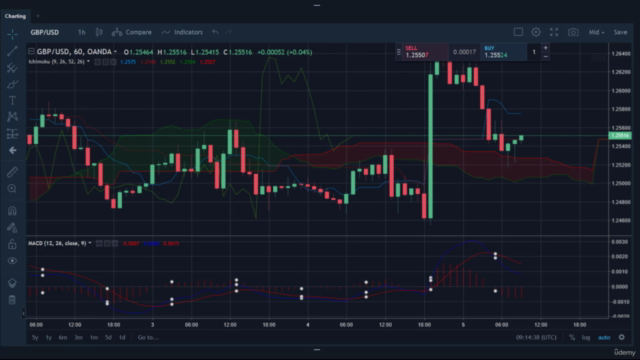Enter fullscreen mode

click(554, 32)
